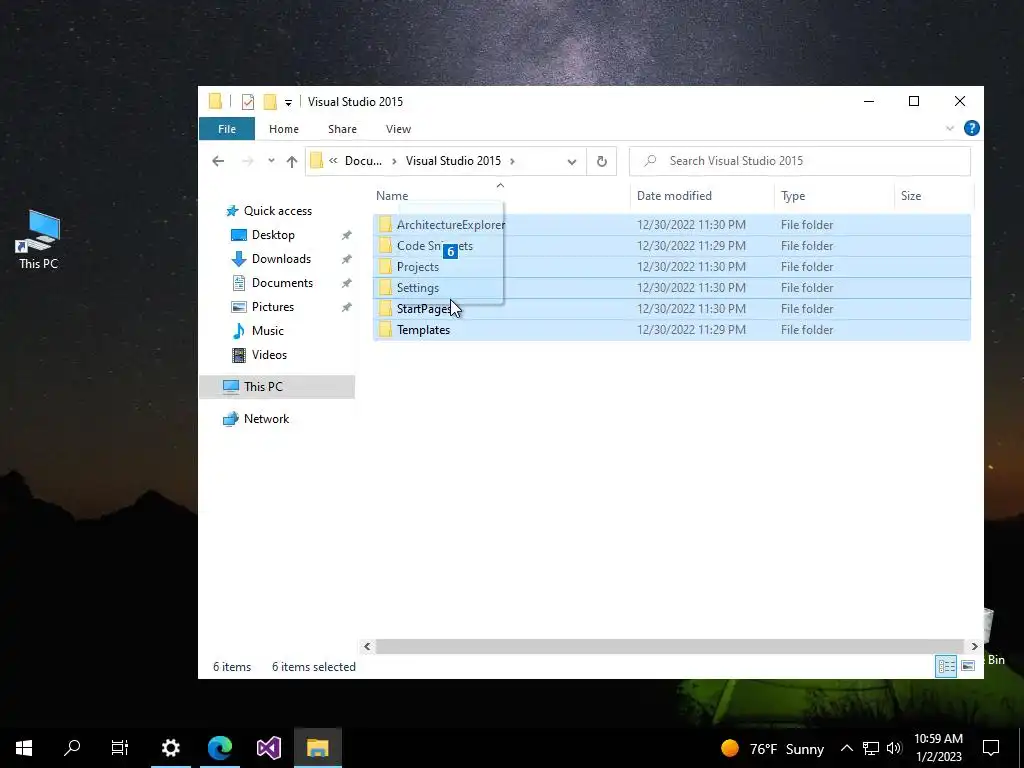Click the Docu... breadcrumb segment
Viewport: 1024px width, 768px height.
pos(363,161)
